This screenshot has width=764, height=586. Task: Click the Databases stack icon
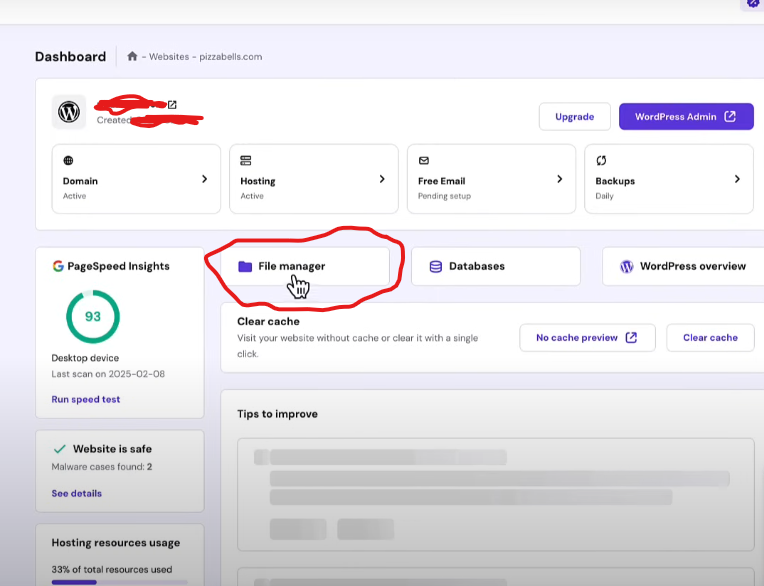coord(435,267)
